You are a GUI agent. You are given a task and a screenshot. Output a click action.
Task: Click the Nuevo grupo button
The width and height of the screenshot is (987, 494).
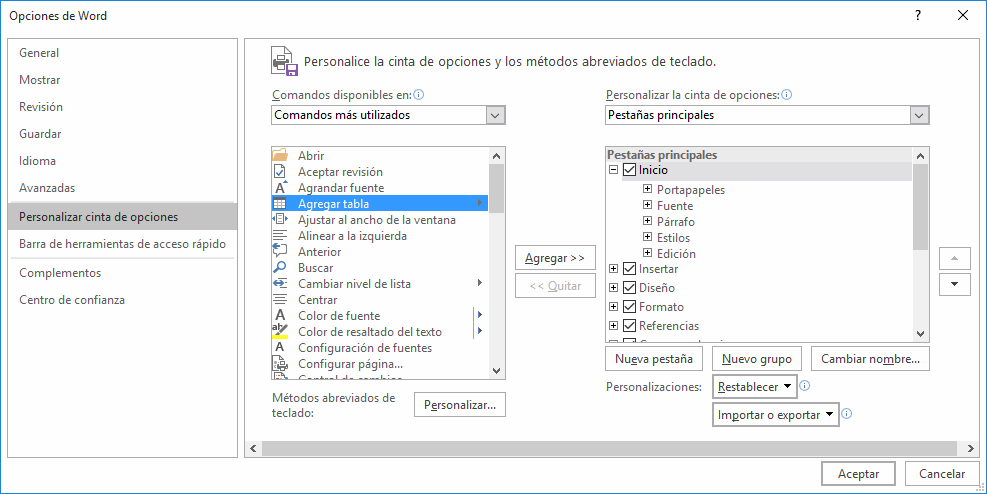tap(757, 359)
